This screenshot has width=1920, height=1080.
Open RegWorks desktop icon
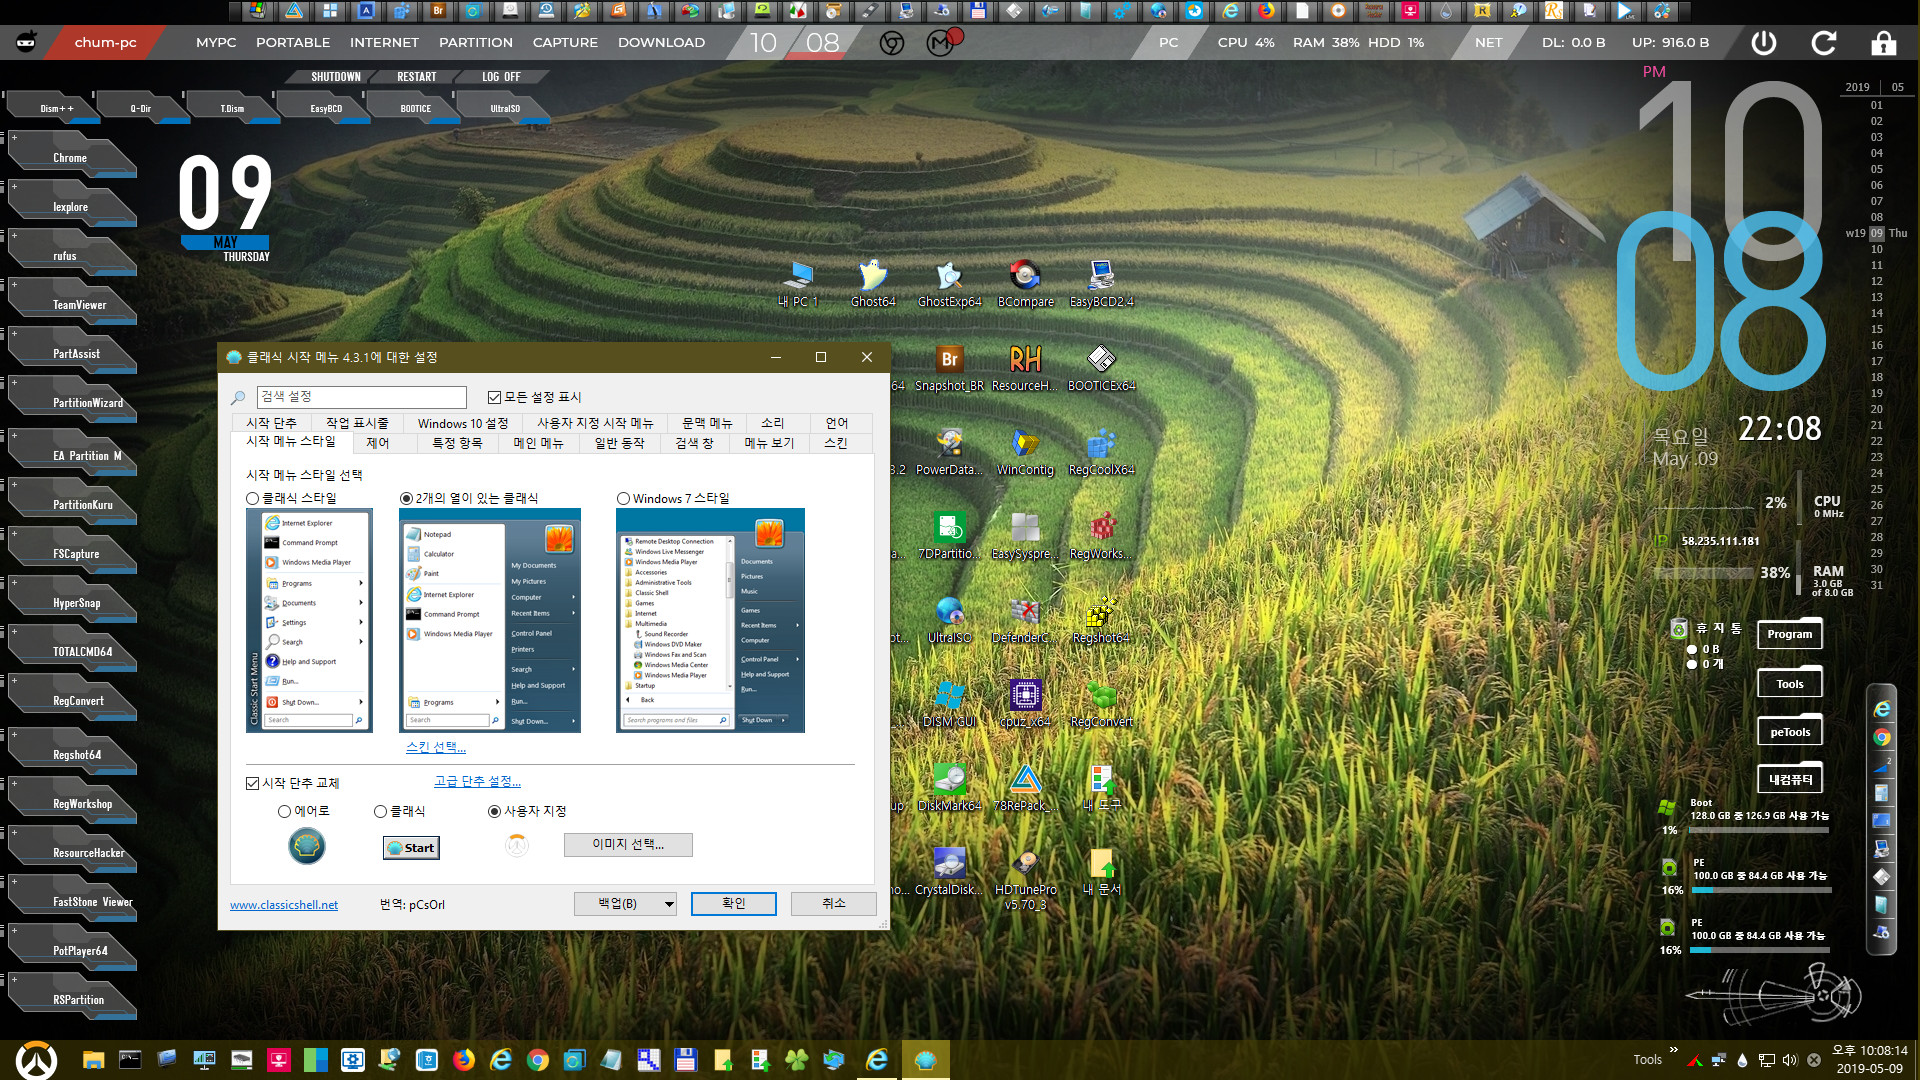point(1101,535)
